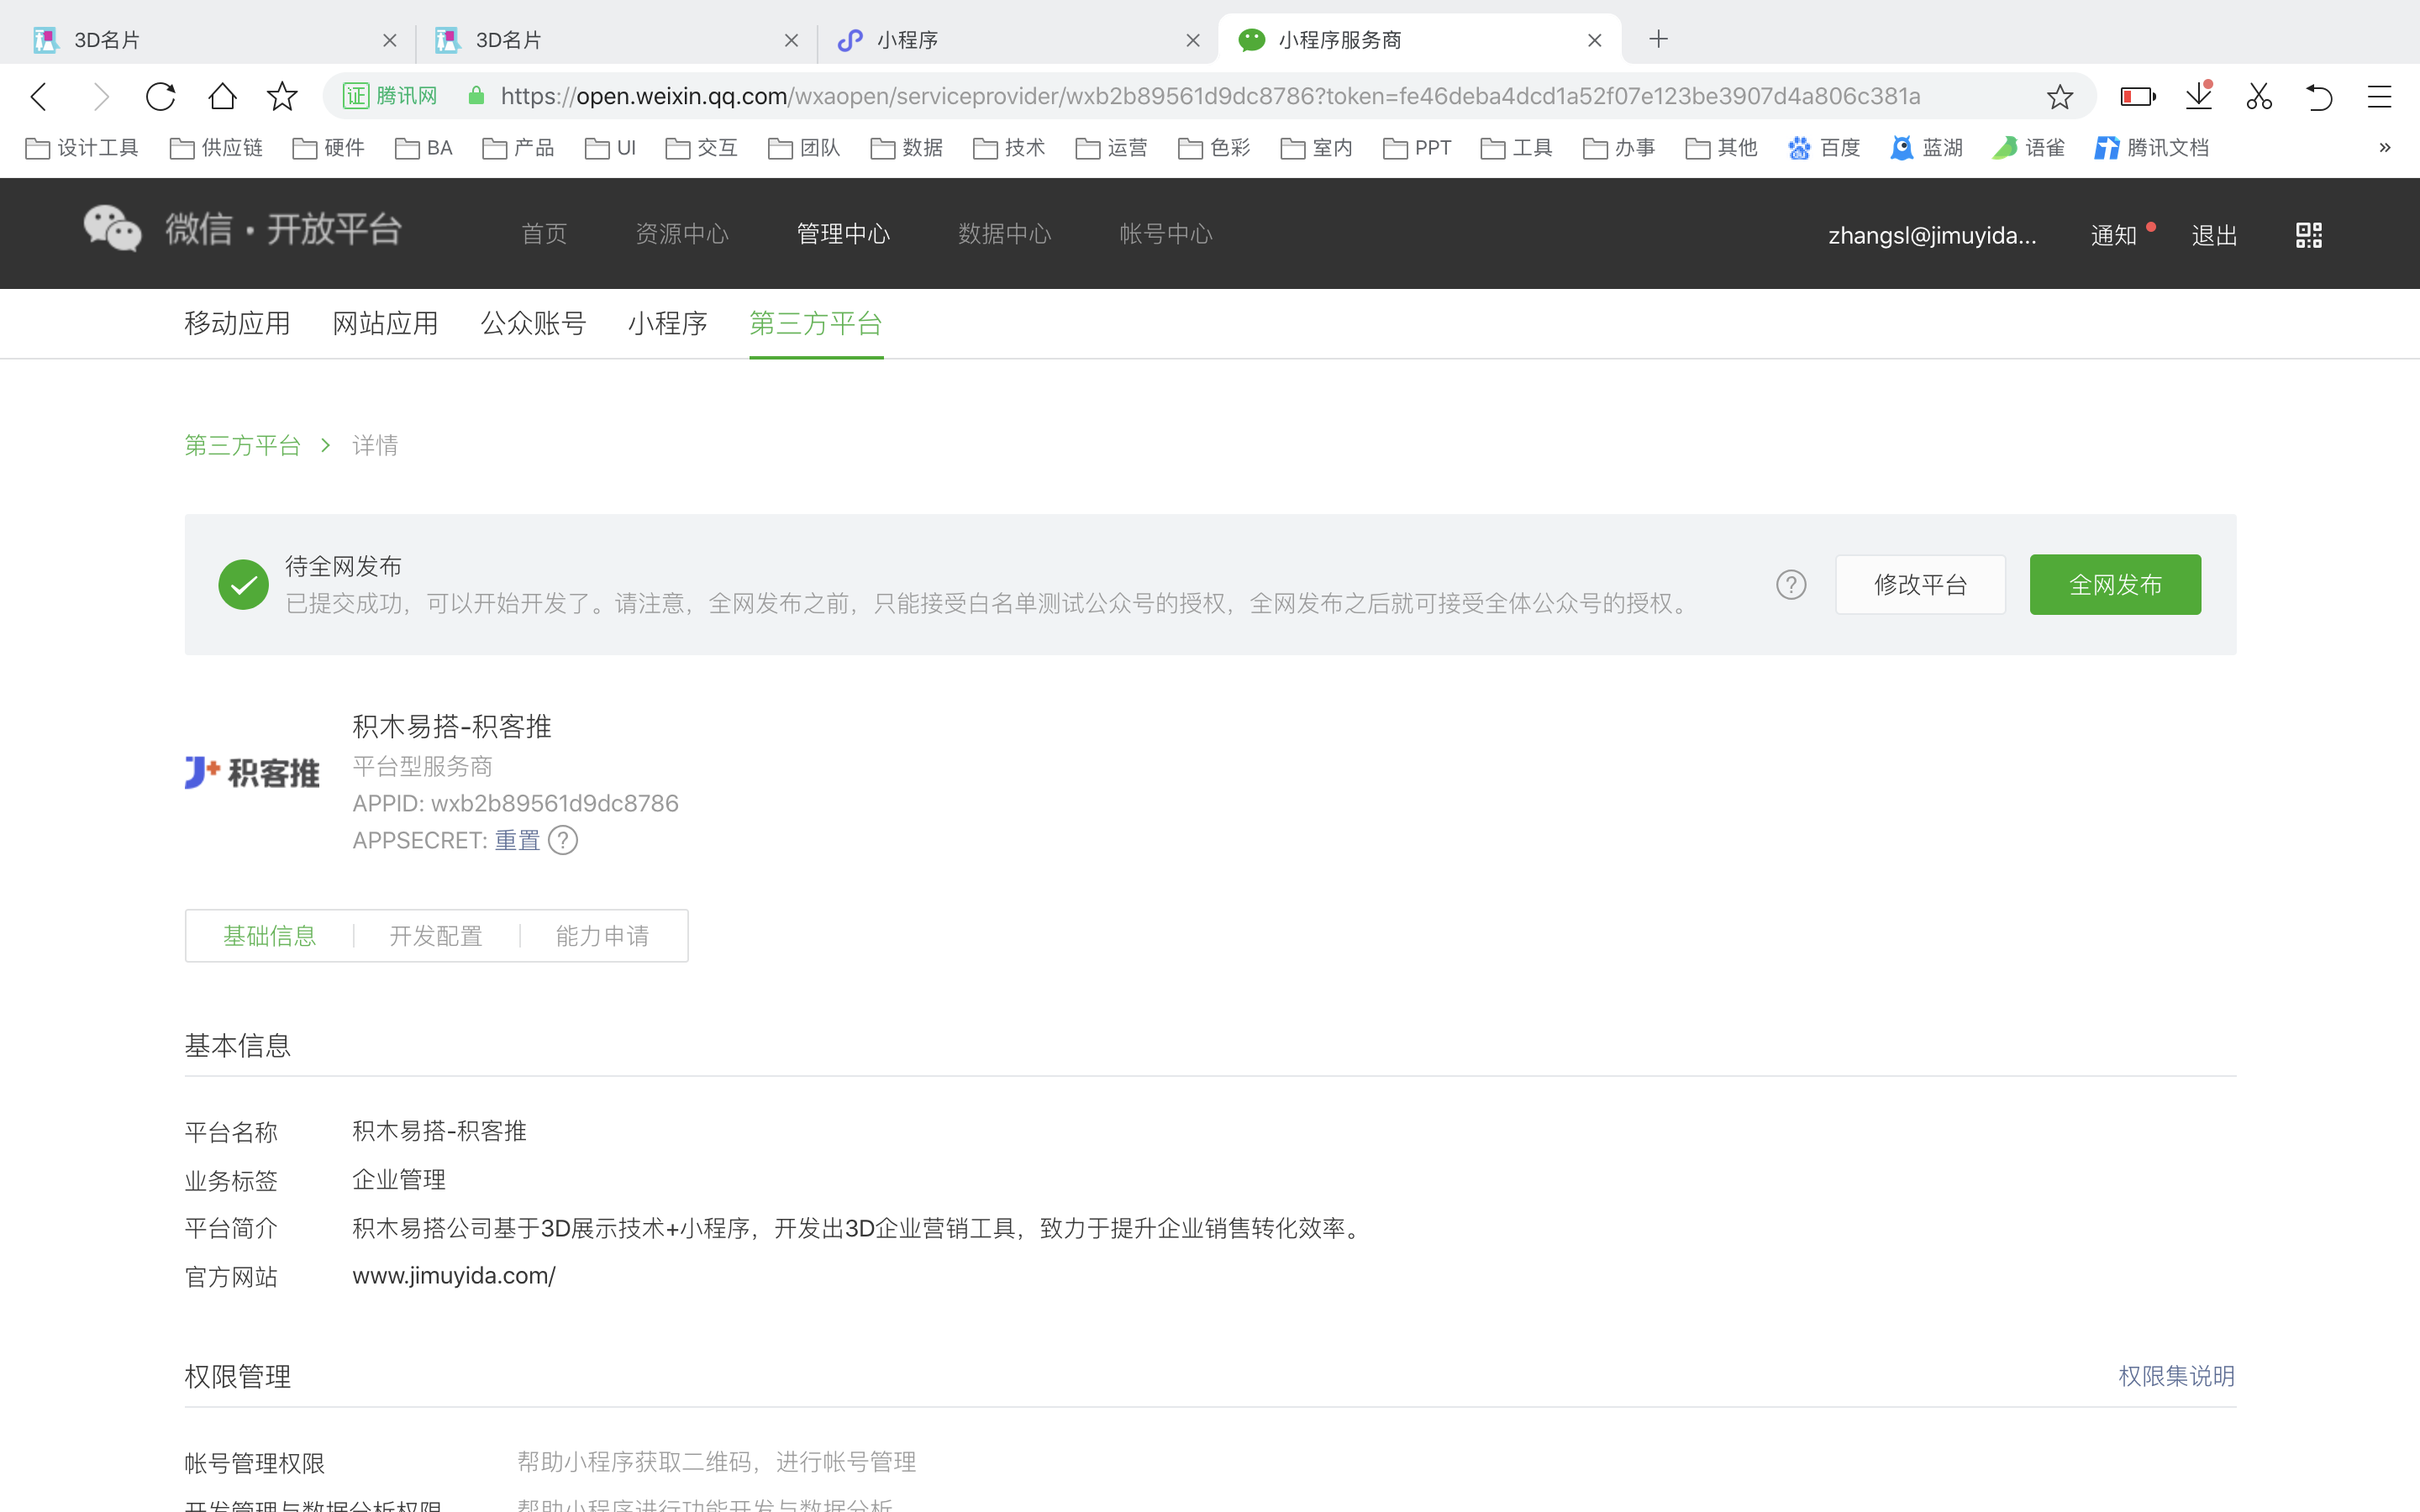Open the 腾讯文档 bookmark
Screen dimensions: 2420x1512
[2151, 148]
